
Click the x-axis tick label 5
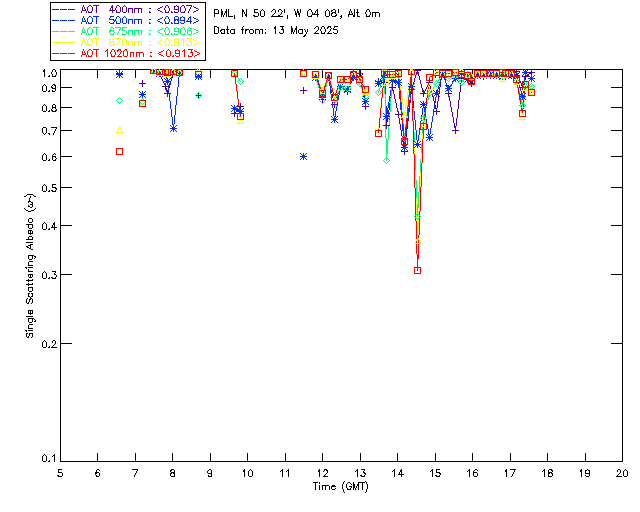click(60, 473)
